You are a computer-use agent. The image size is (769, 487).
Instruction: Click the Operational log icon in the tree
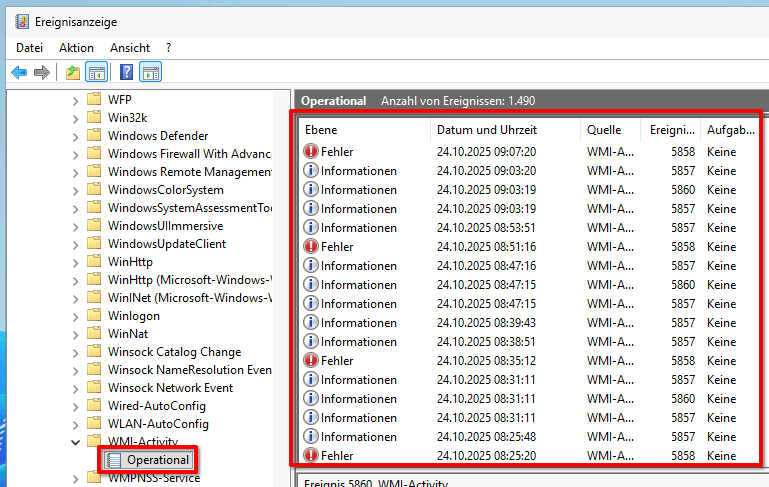tap(114, 460)
